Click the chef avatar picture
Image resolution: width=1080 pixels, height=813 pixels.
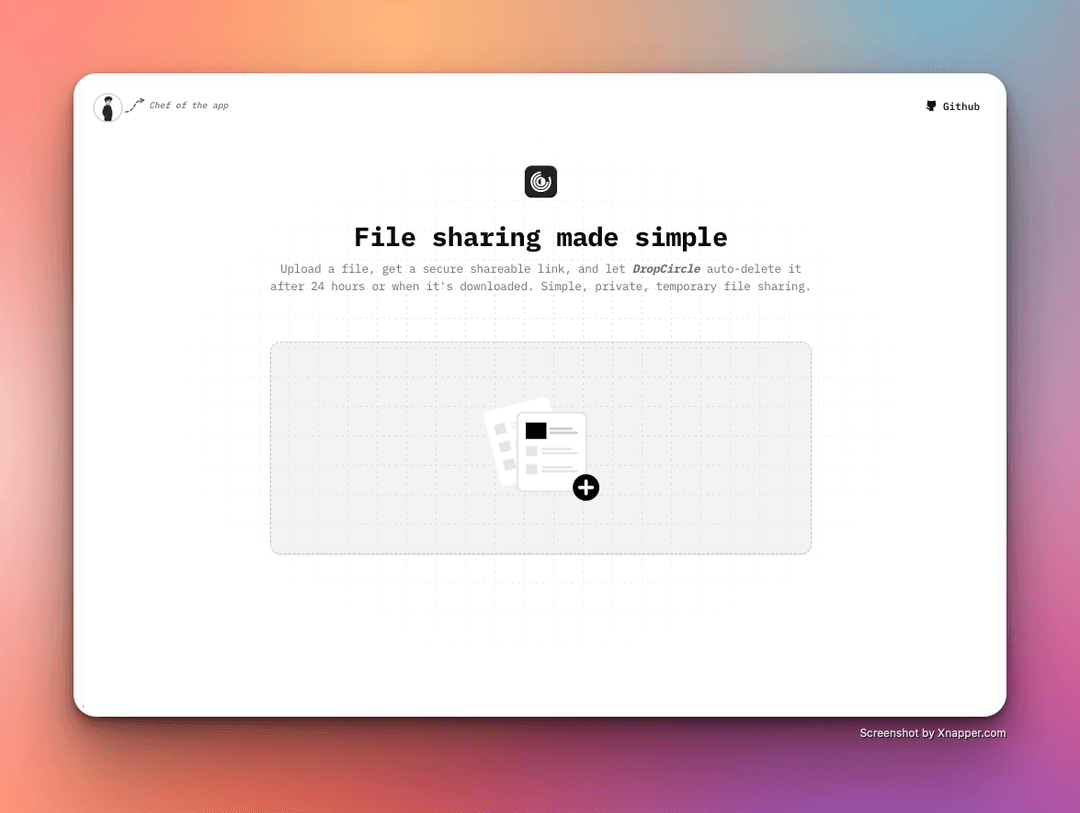pyautogui.click(x=108, y=108)
